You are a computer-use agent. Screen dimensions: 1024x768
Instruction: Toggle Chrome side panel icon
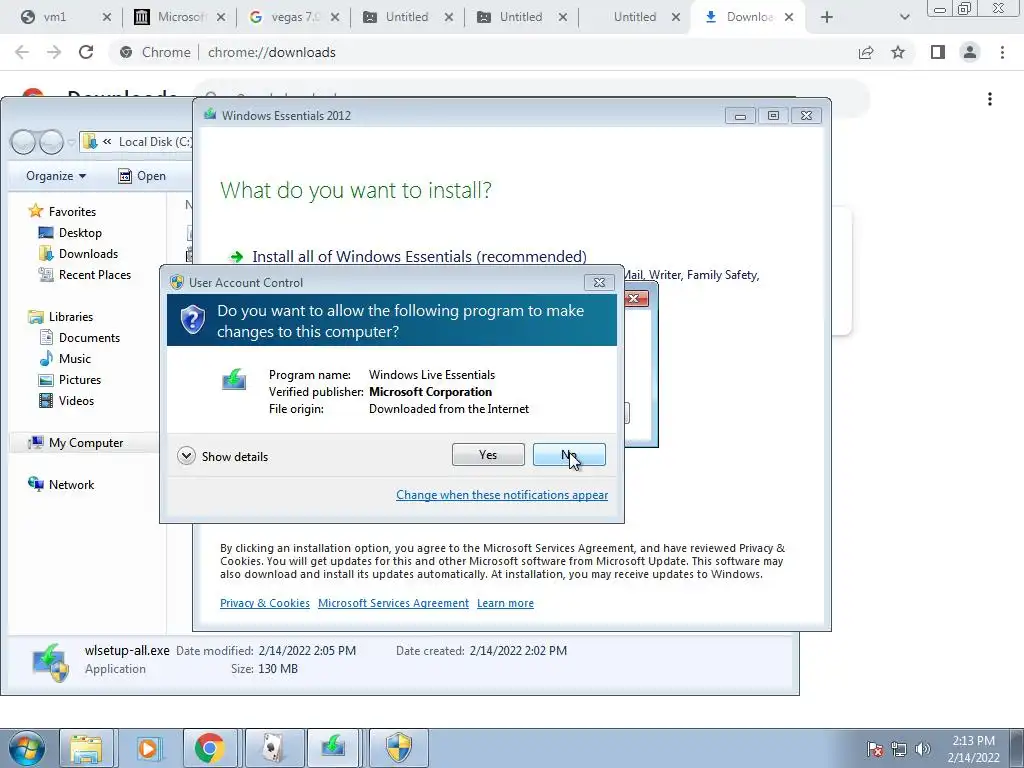click(x=938, y=52)
